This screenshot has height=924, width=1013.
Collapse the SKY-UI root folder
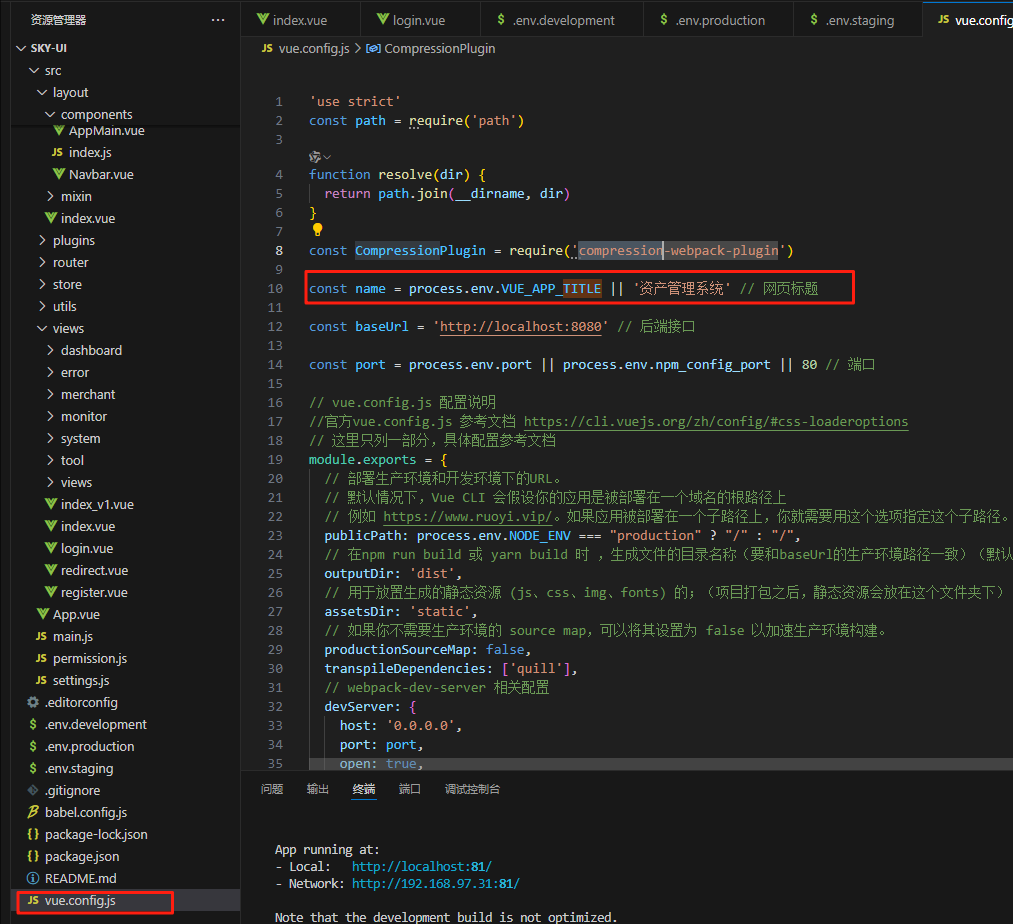(x=21, y=48)
